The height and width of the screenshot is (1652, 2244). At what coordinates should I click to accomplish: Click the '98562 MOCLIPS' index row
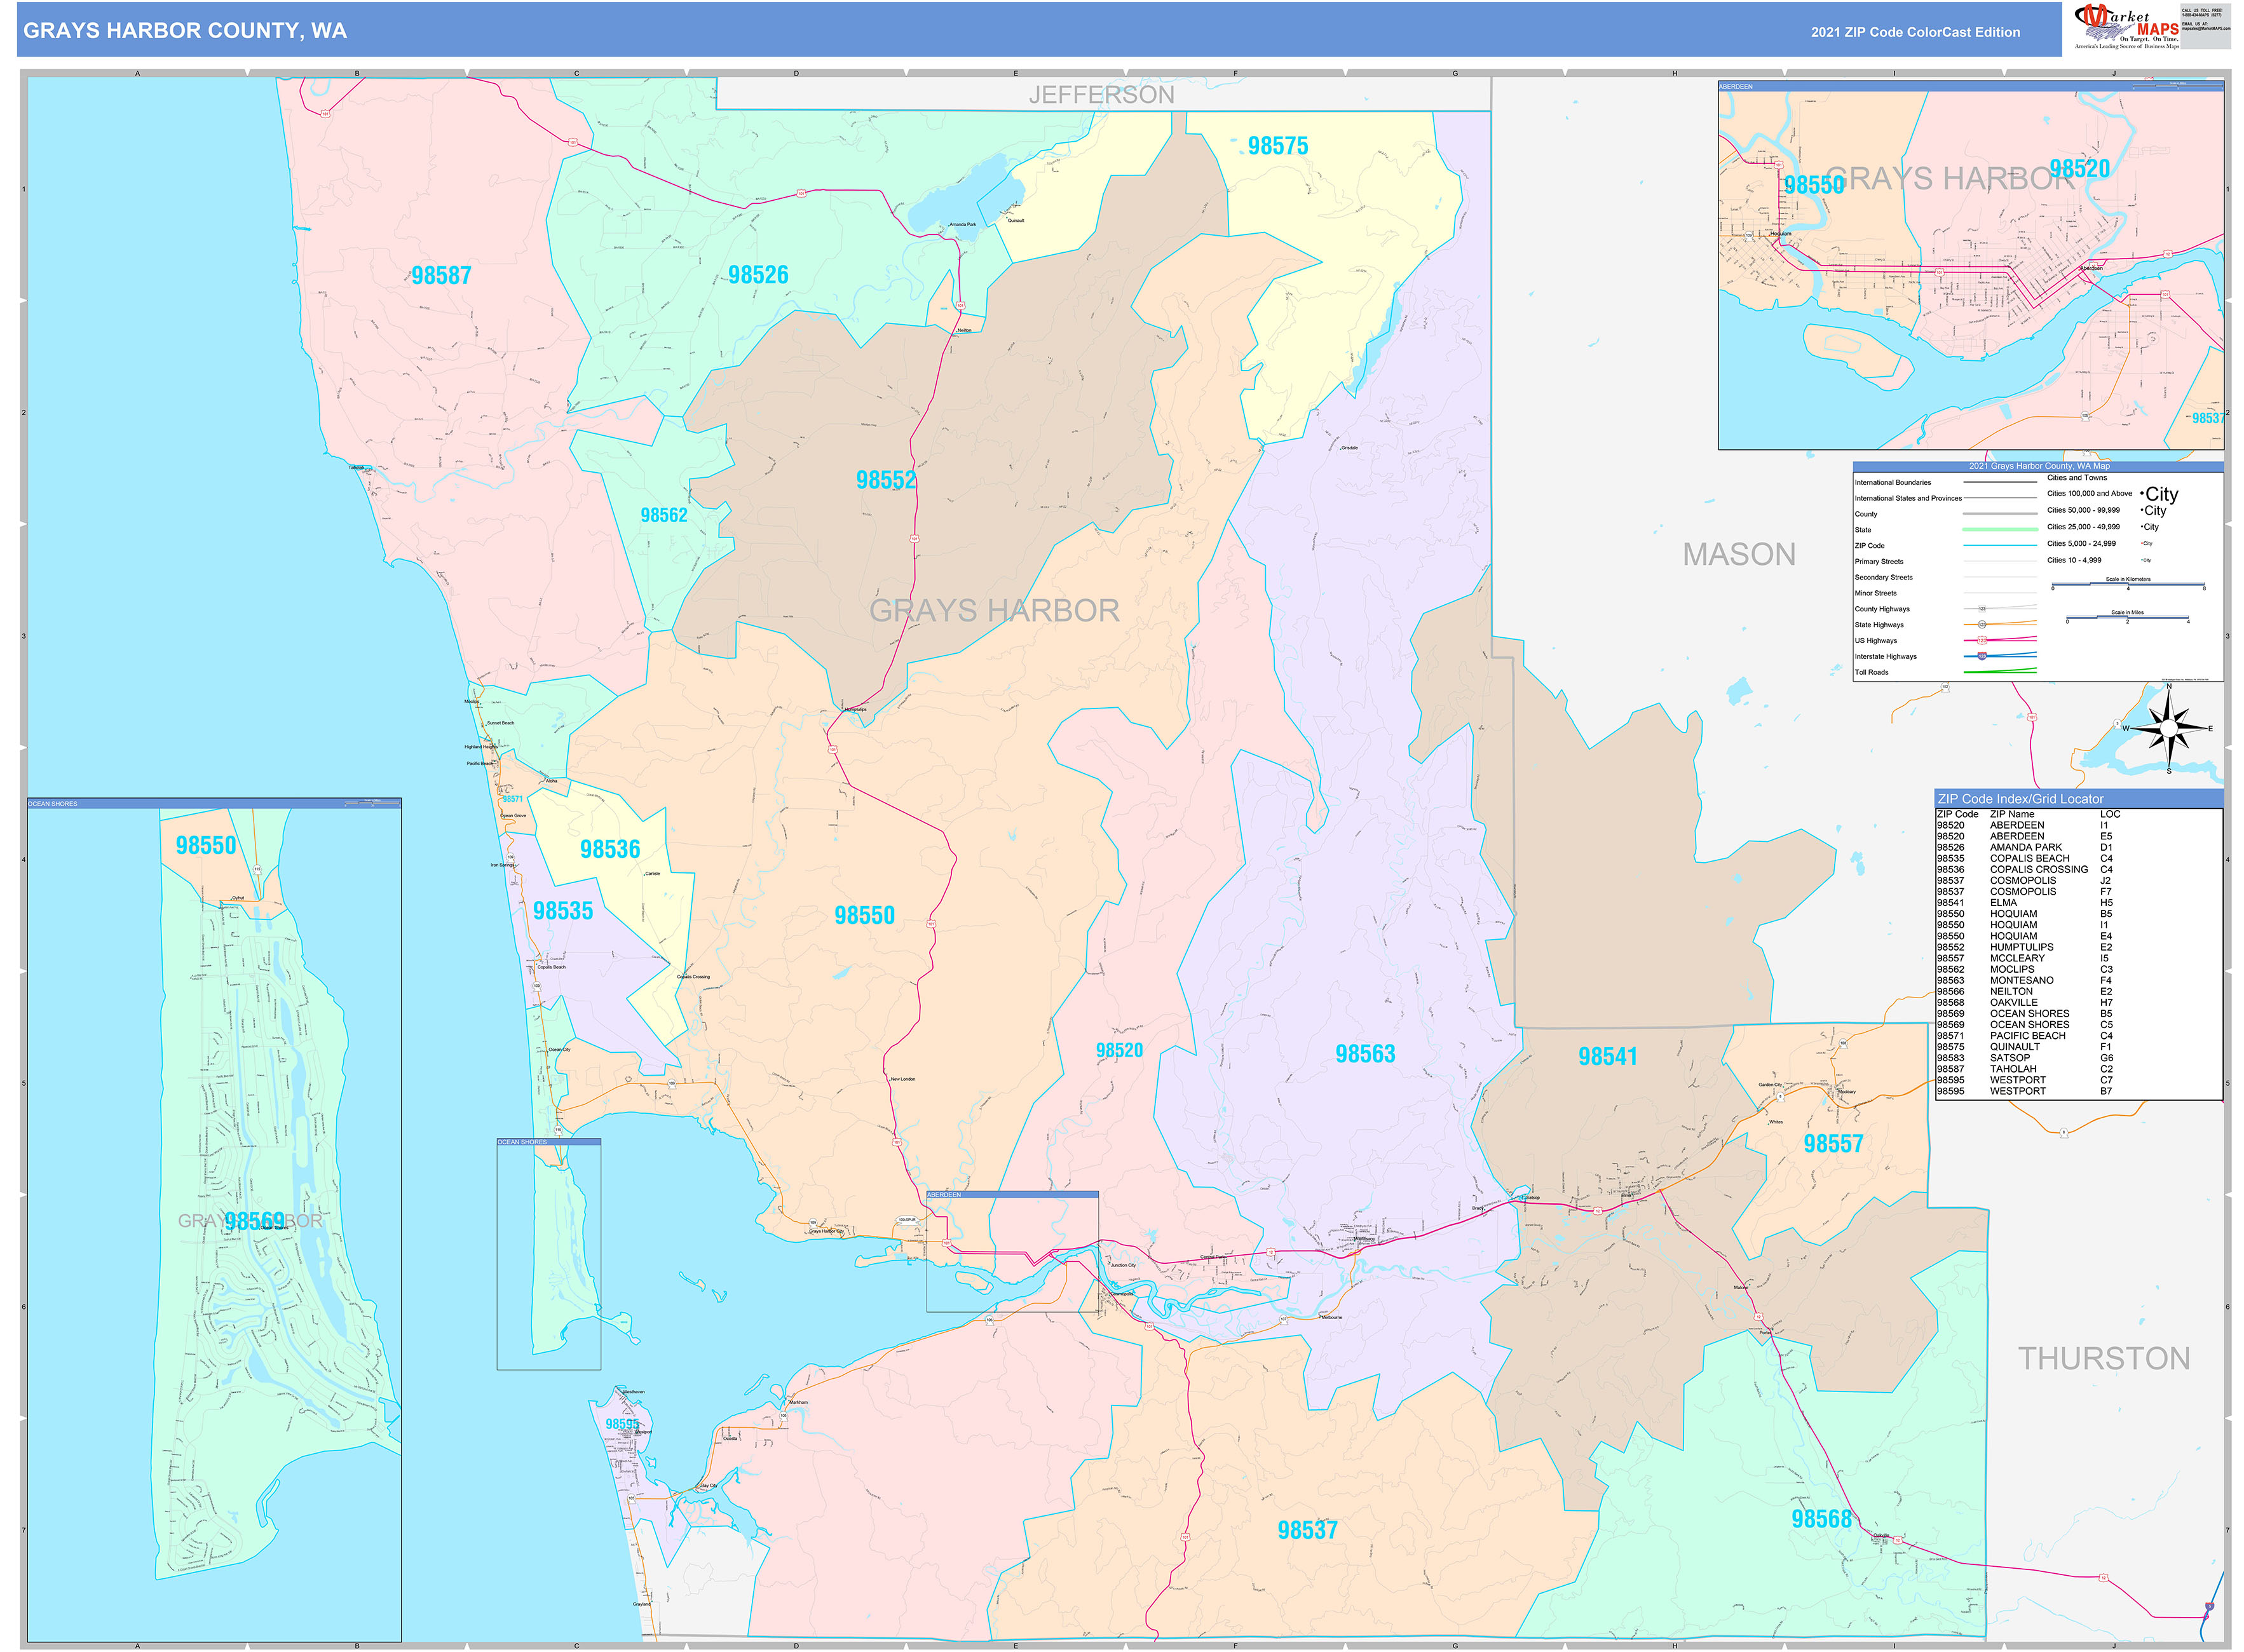(x=2024, y=969)
